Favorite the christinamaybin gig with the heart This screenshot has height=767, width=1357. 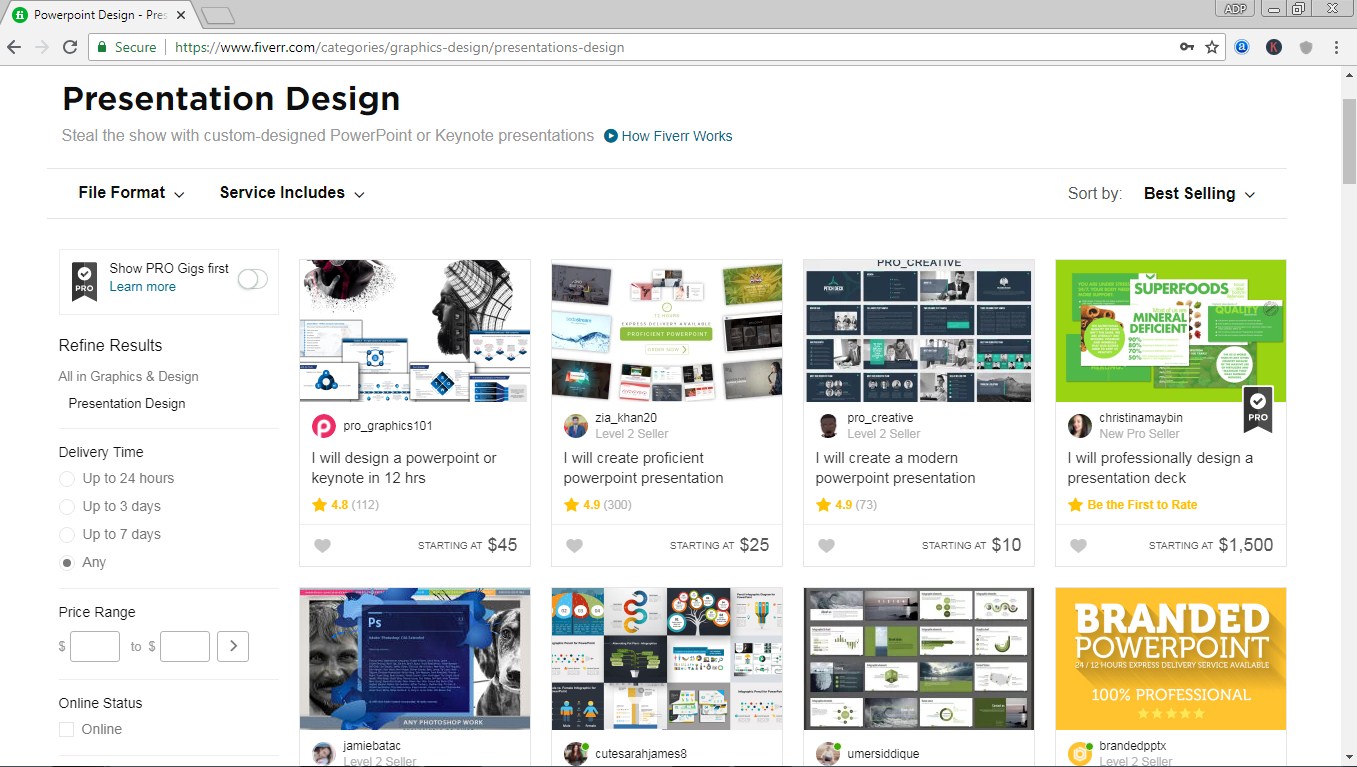click(x=1078, y=546)
